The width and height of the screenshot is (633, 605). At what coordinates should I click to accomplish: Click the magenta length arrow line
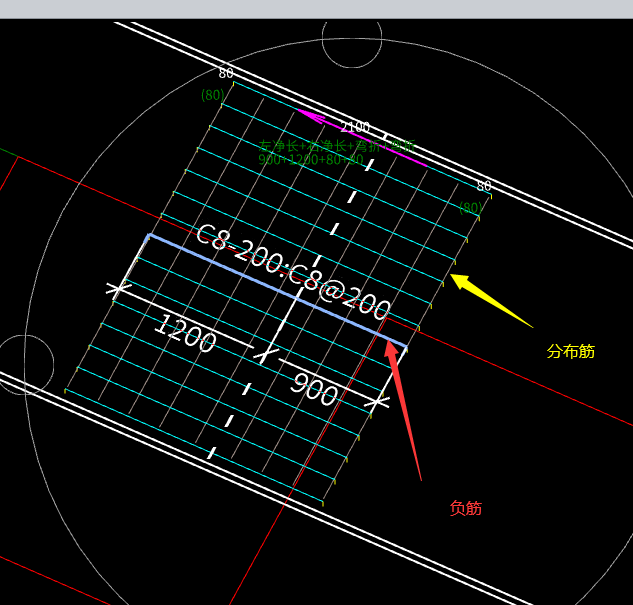point(362,137)
